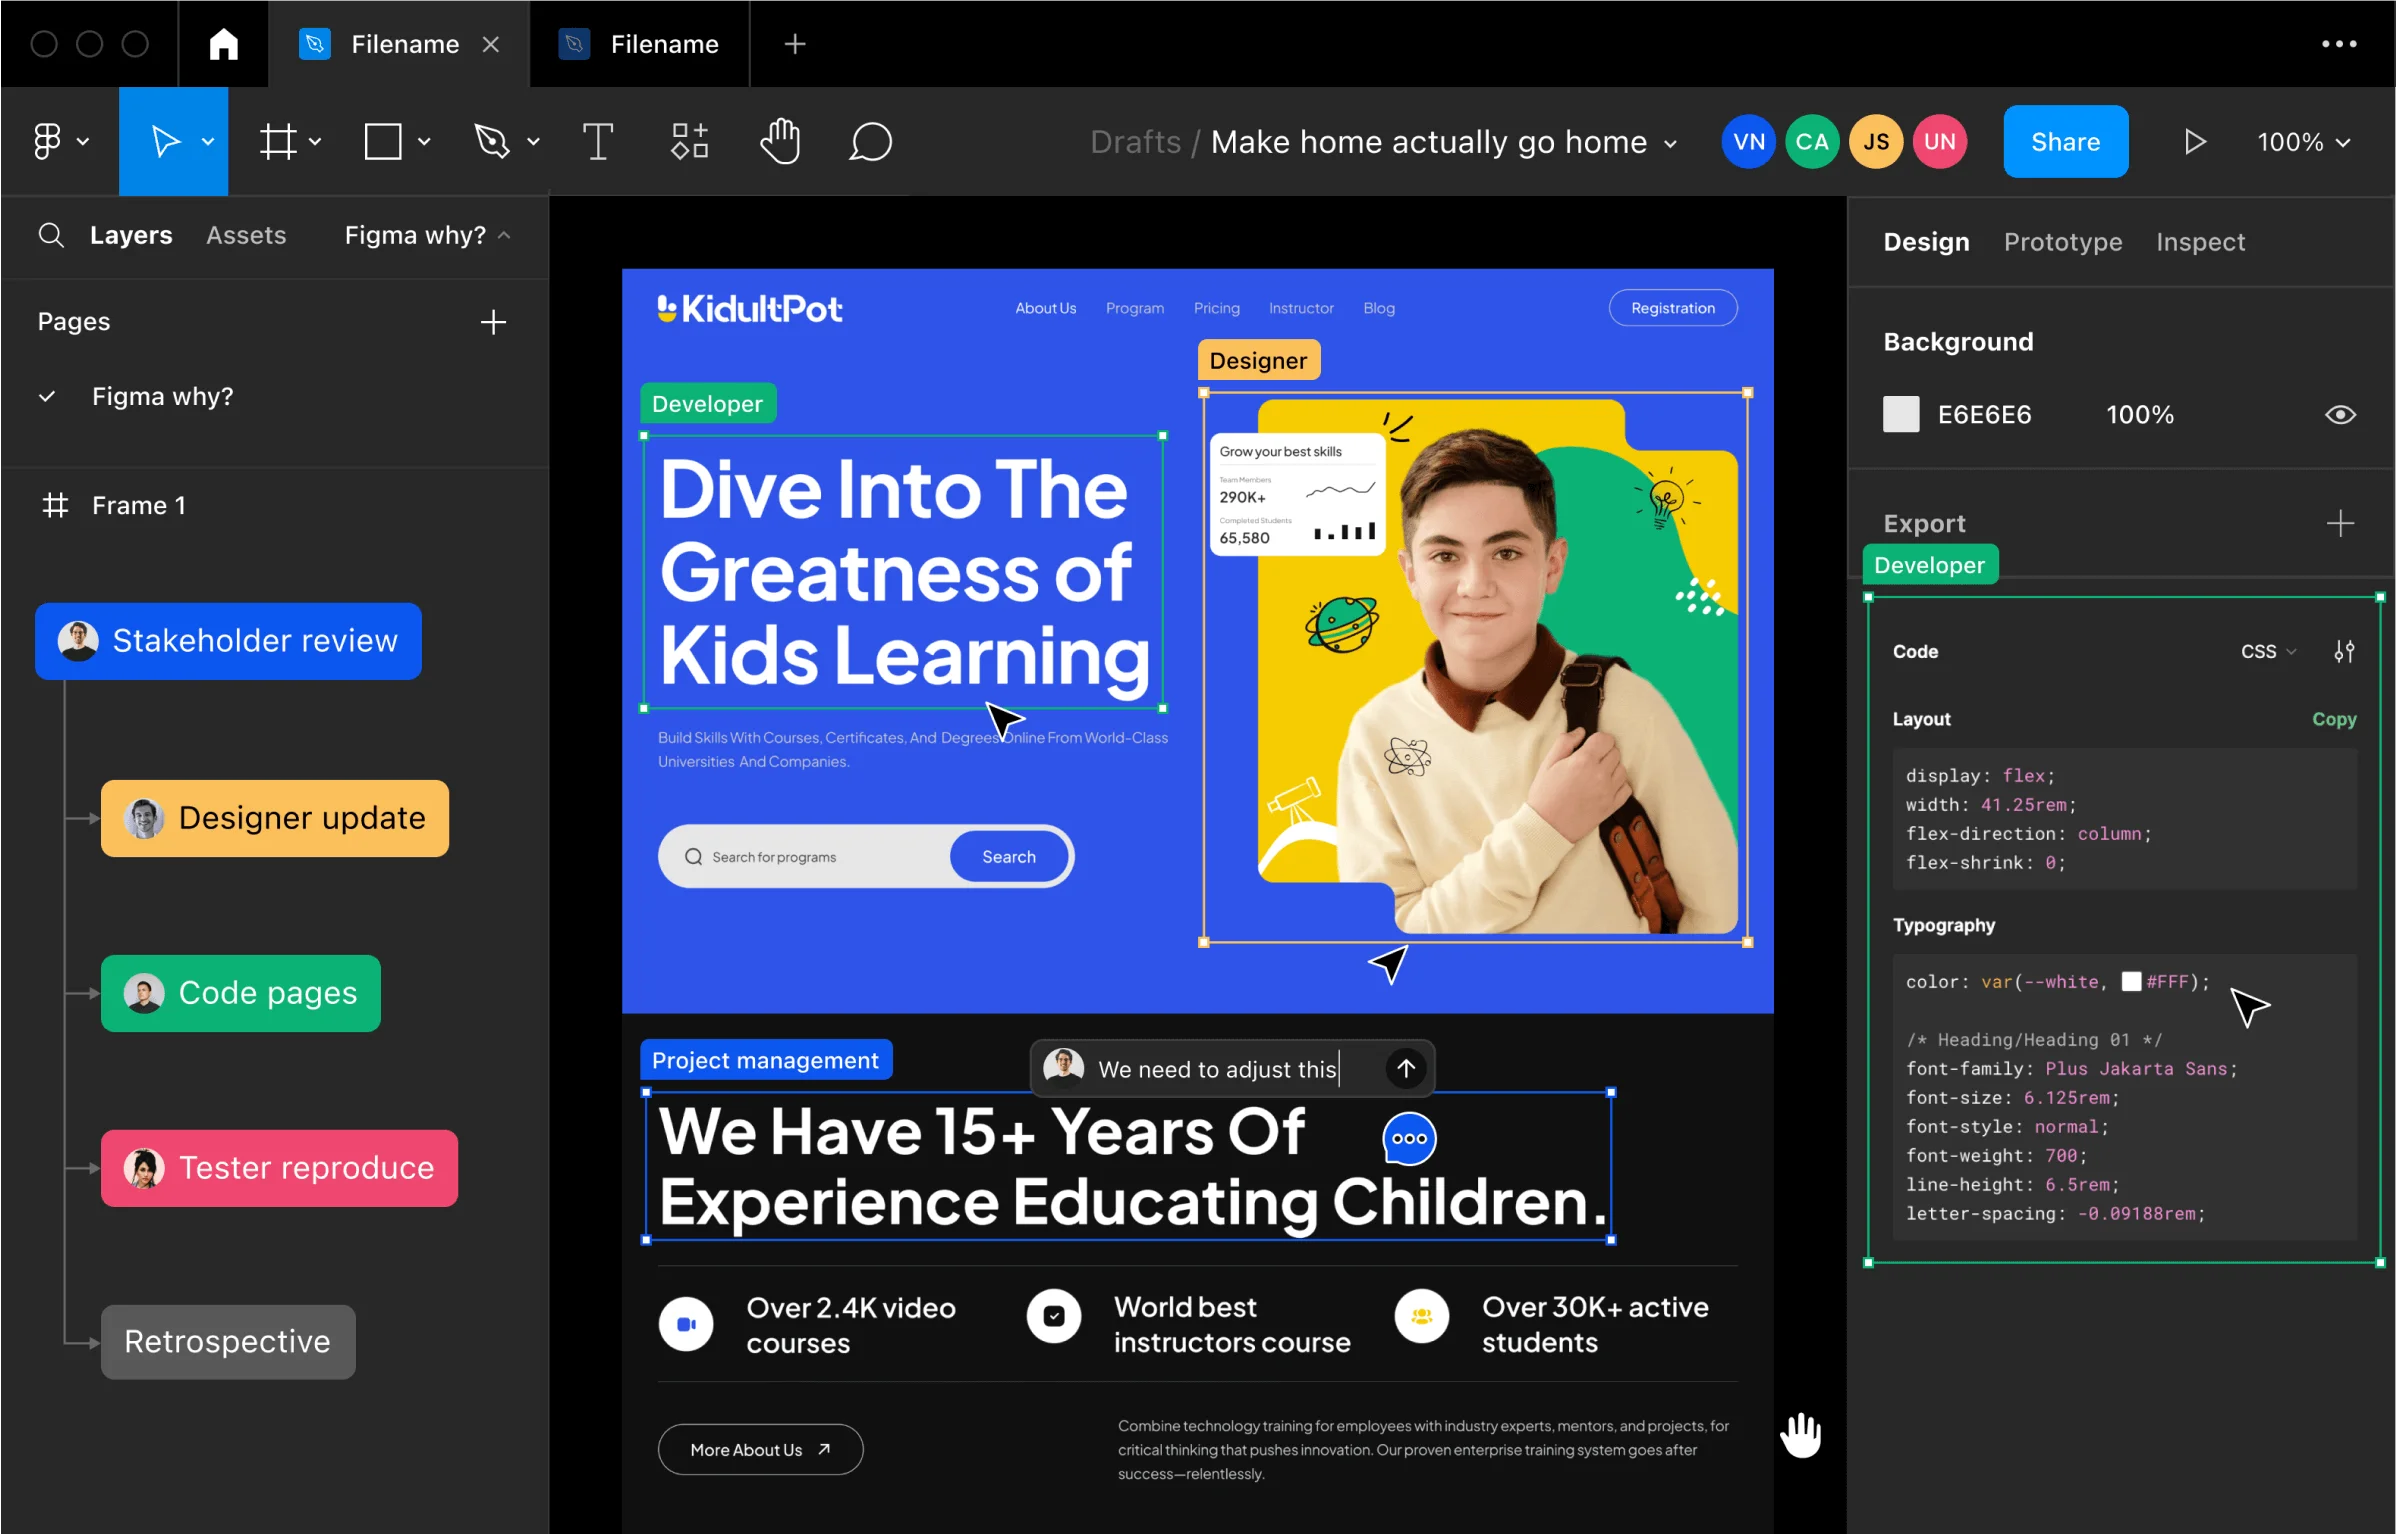This screenshot has height=1534, width=2396.
Task: Go to the Home screen icon
Action: [x=223, y=44]
